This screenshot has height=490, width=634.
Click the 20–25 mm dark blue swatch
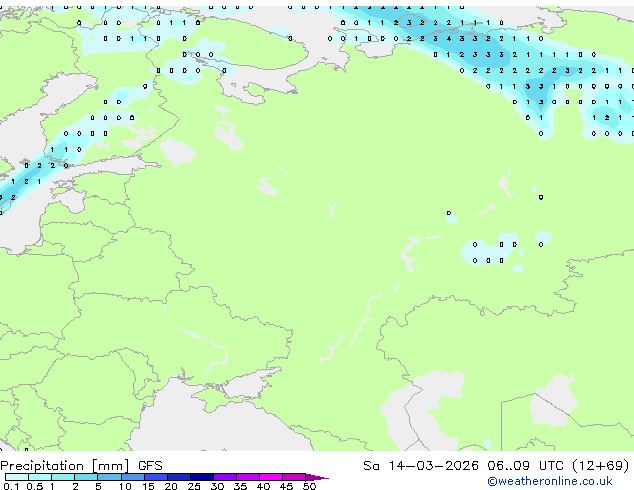(178, 477)
